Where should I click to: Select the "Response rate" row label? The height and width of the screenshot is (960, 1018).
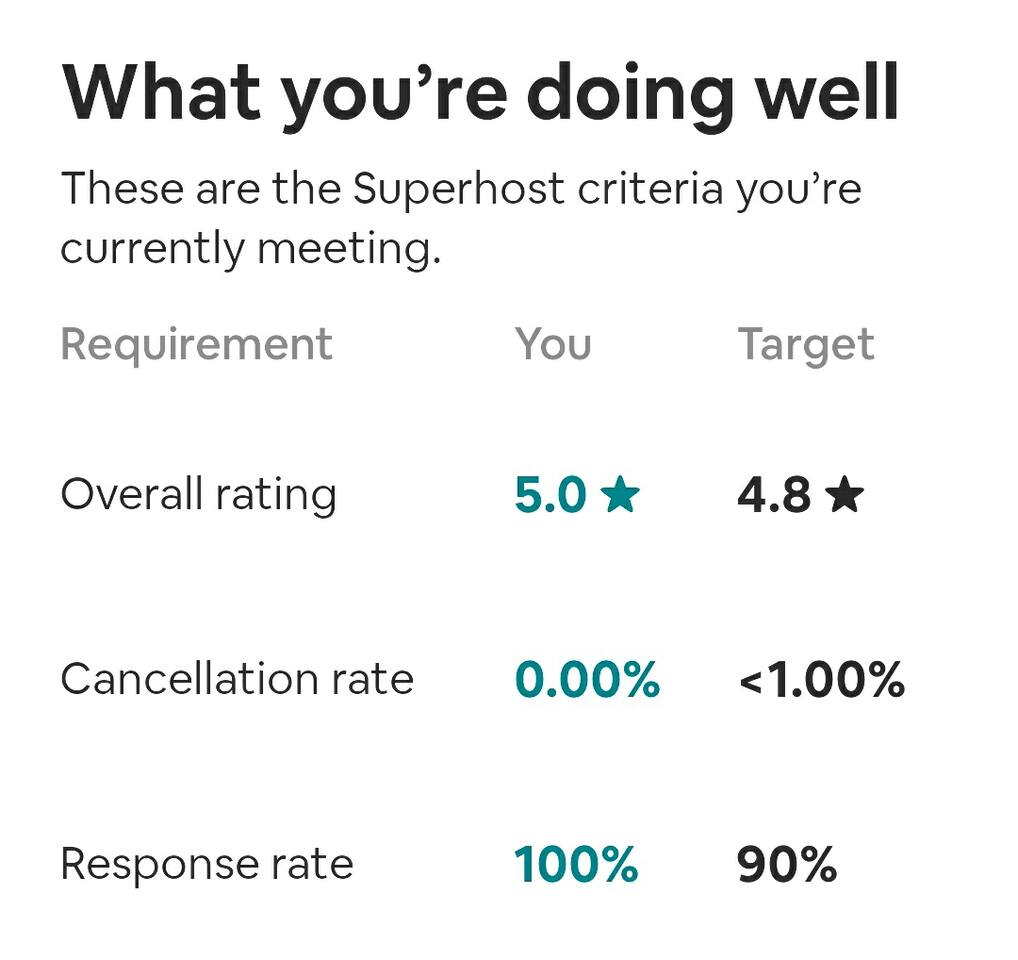207,864
